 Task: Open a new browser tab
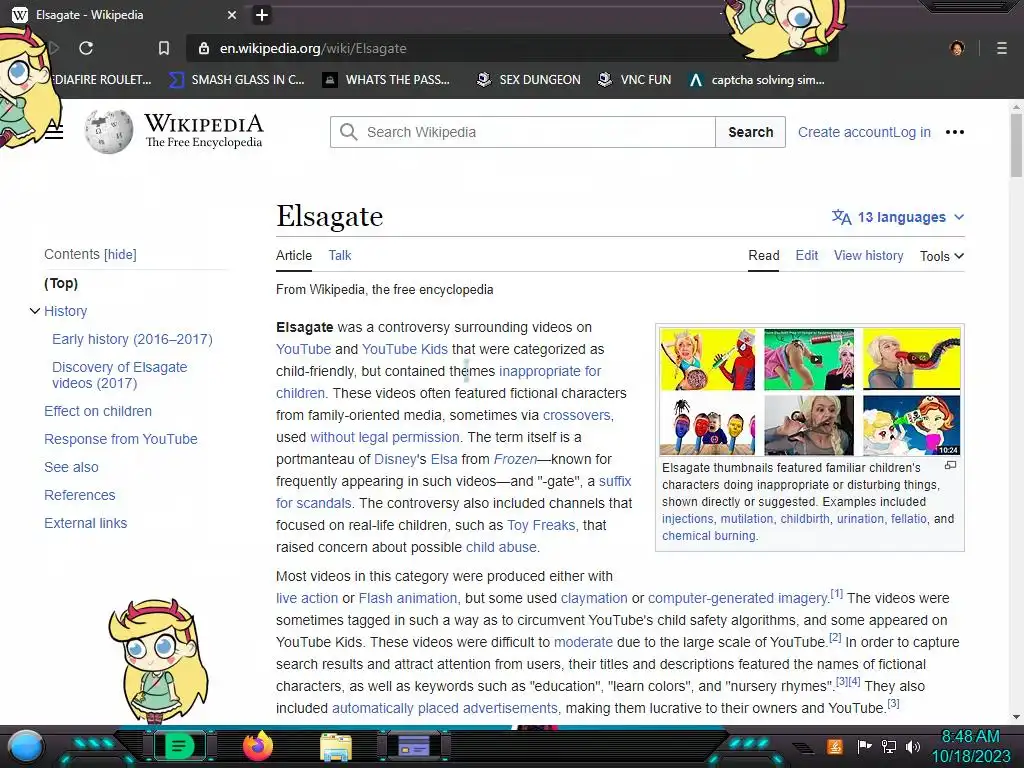tap(262, 15)
